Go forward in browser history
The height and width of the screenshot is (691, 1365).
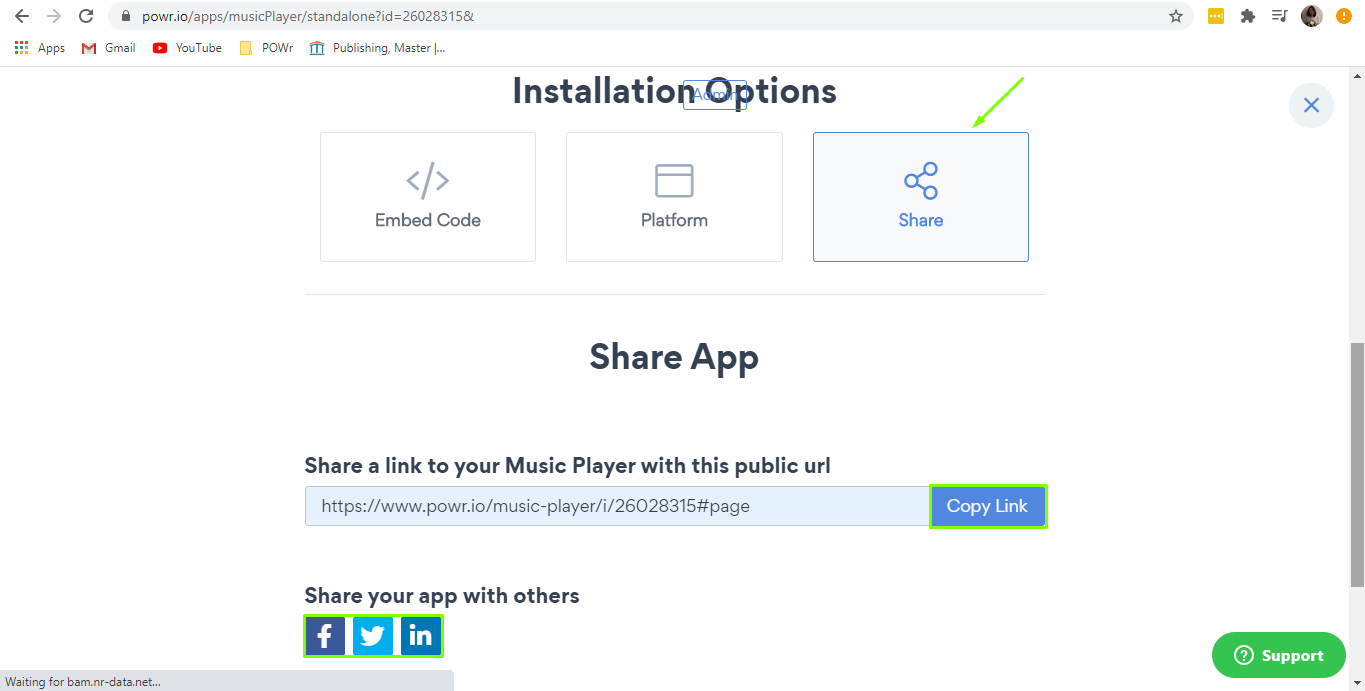[54, 16]
